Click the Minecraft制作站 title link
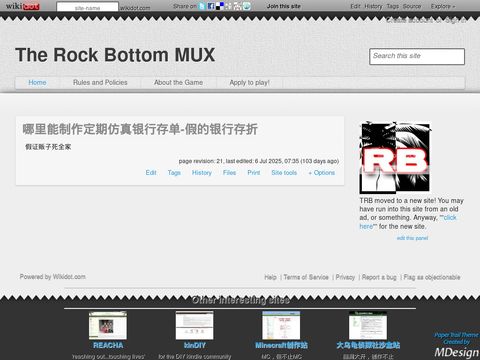 [281, 345]
